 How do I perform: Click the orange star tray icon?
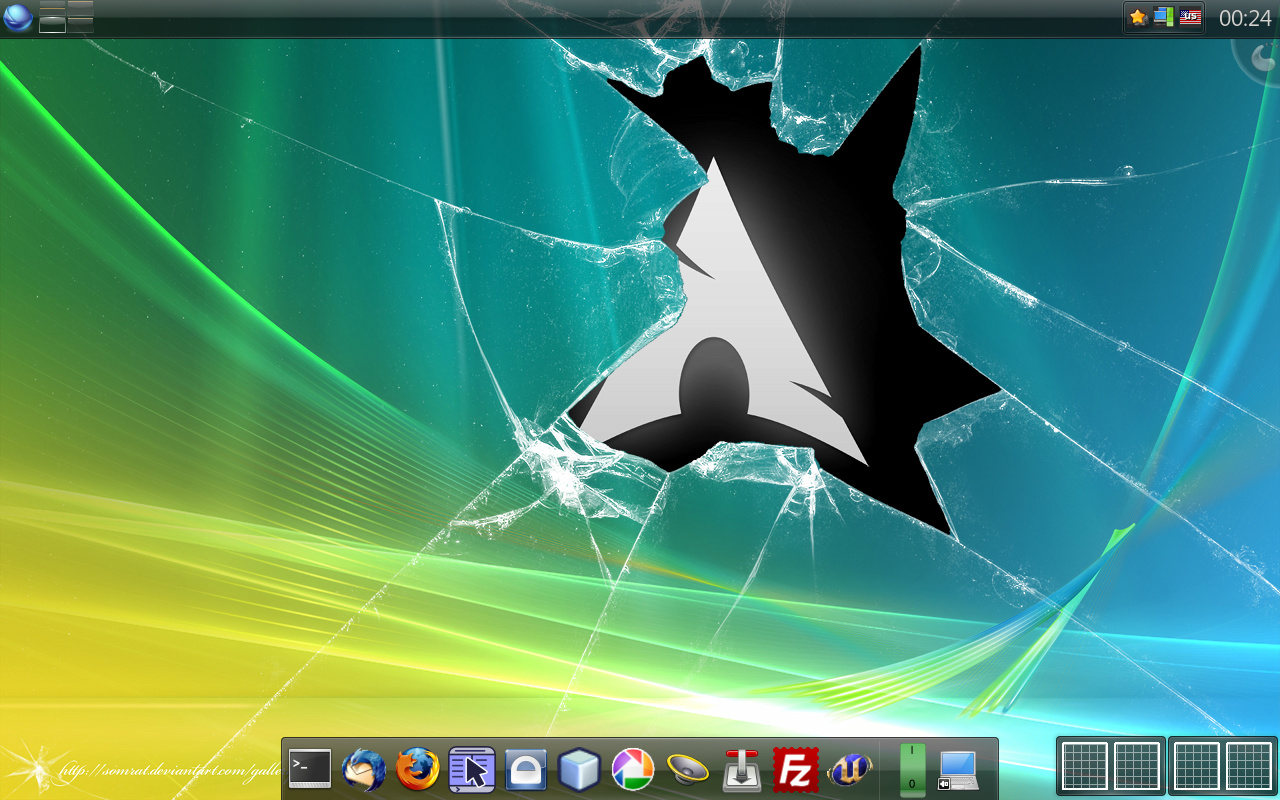(1138, 17)
